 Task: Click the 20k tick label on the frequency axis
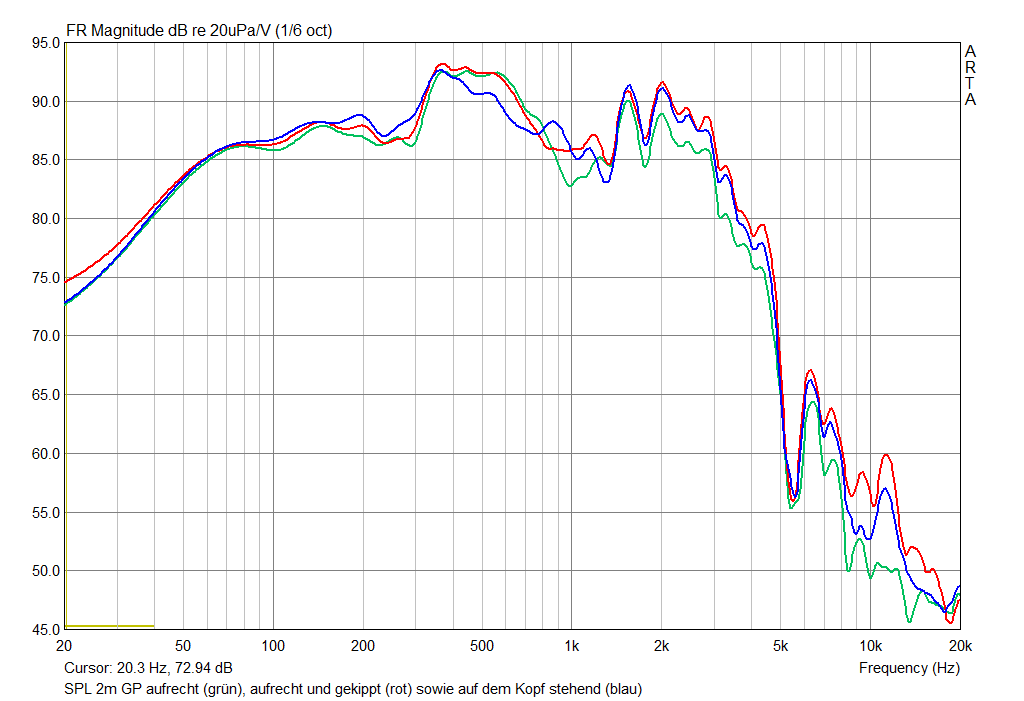959,646
